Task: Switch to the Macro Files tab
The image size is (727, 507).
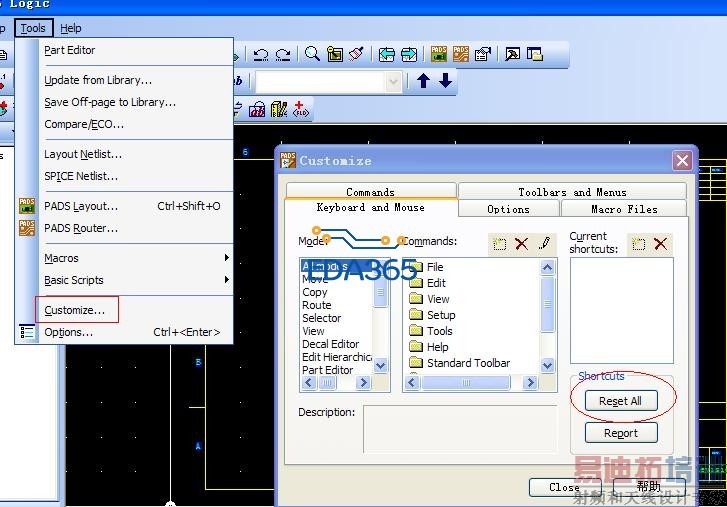Action: (x=624, y=209)
